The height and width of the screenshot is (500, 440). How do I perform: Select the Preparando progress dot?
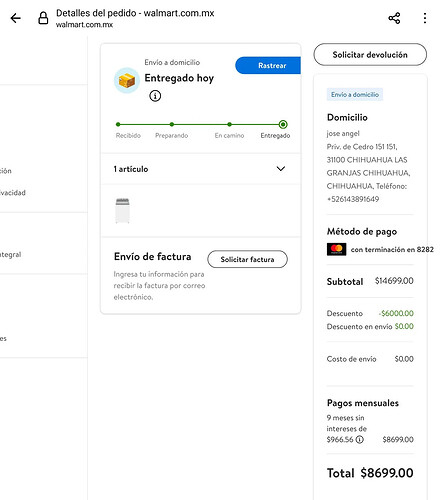pyautogui.click(x=172, y=124)
